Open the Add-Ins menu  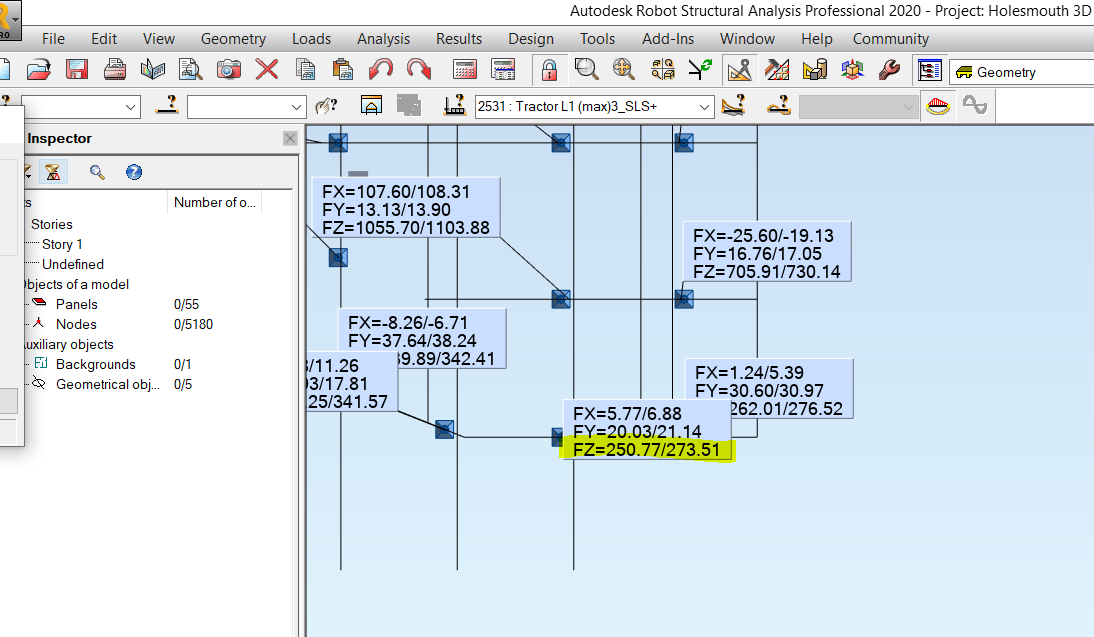coord(668,39)
